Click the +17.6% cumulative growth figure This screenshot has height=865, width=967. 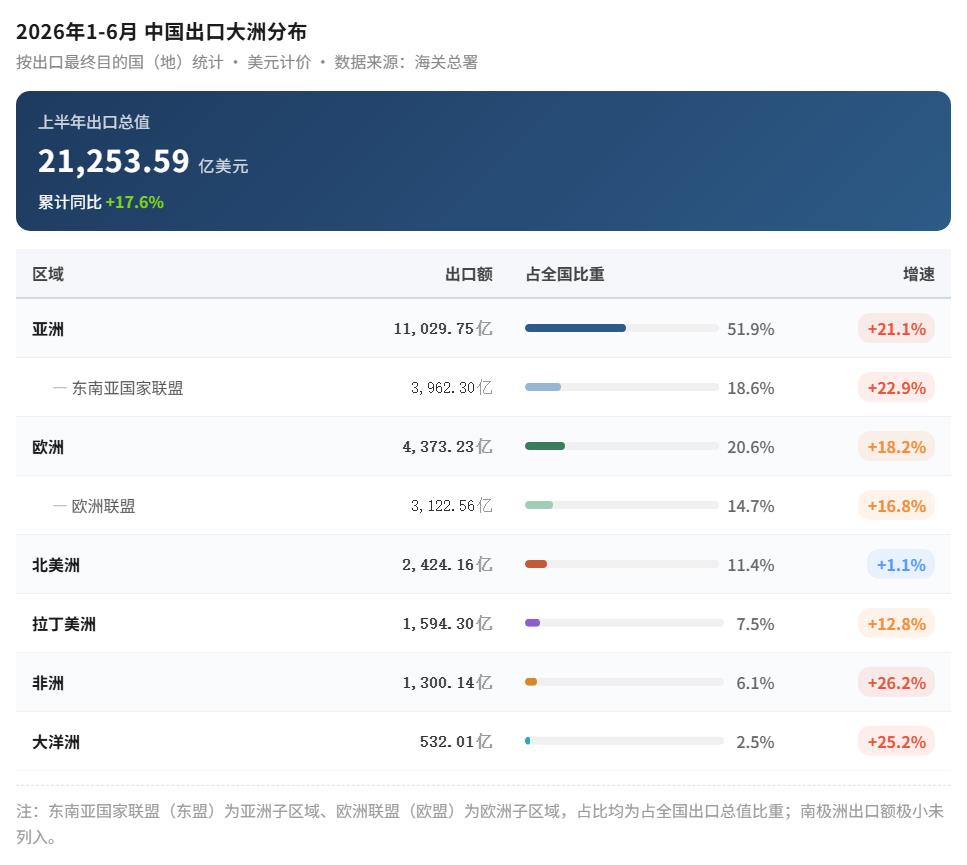point(134,202)
